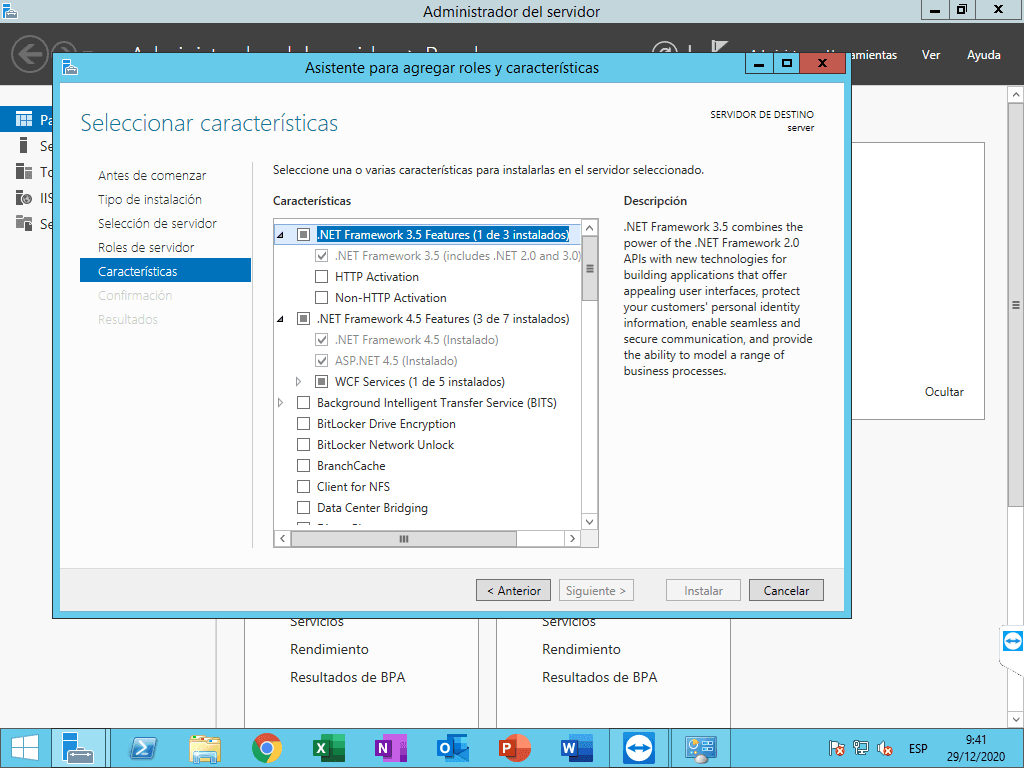This screenshot has width=1024, height=768.
Task: Open Outlook from the taskbar
Action: tap(452, 748)
